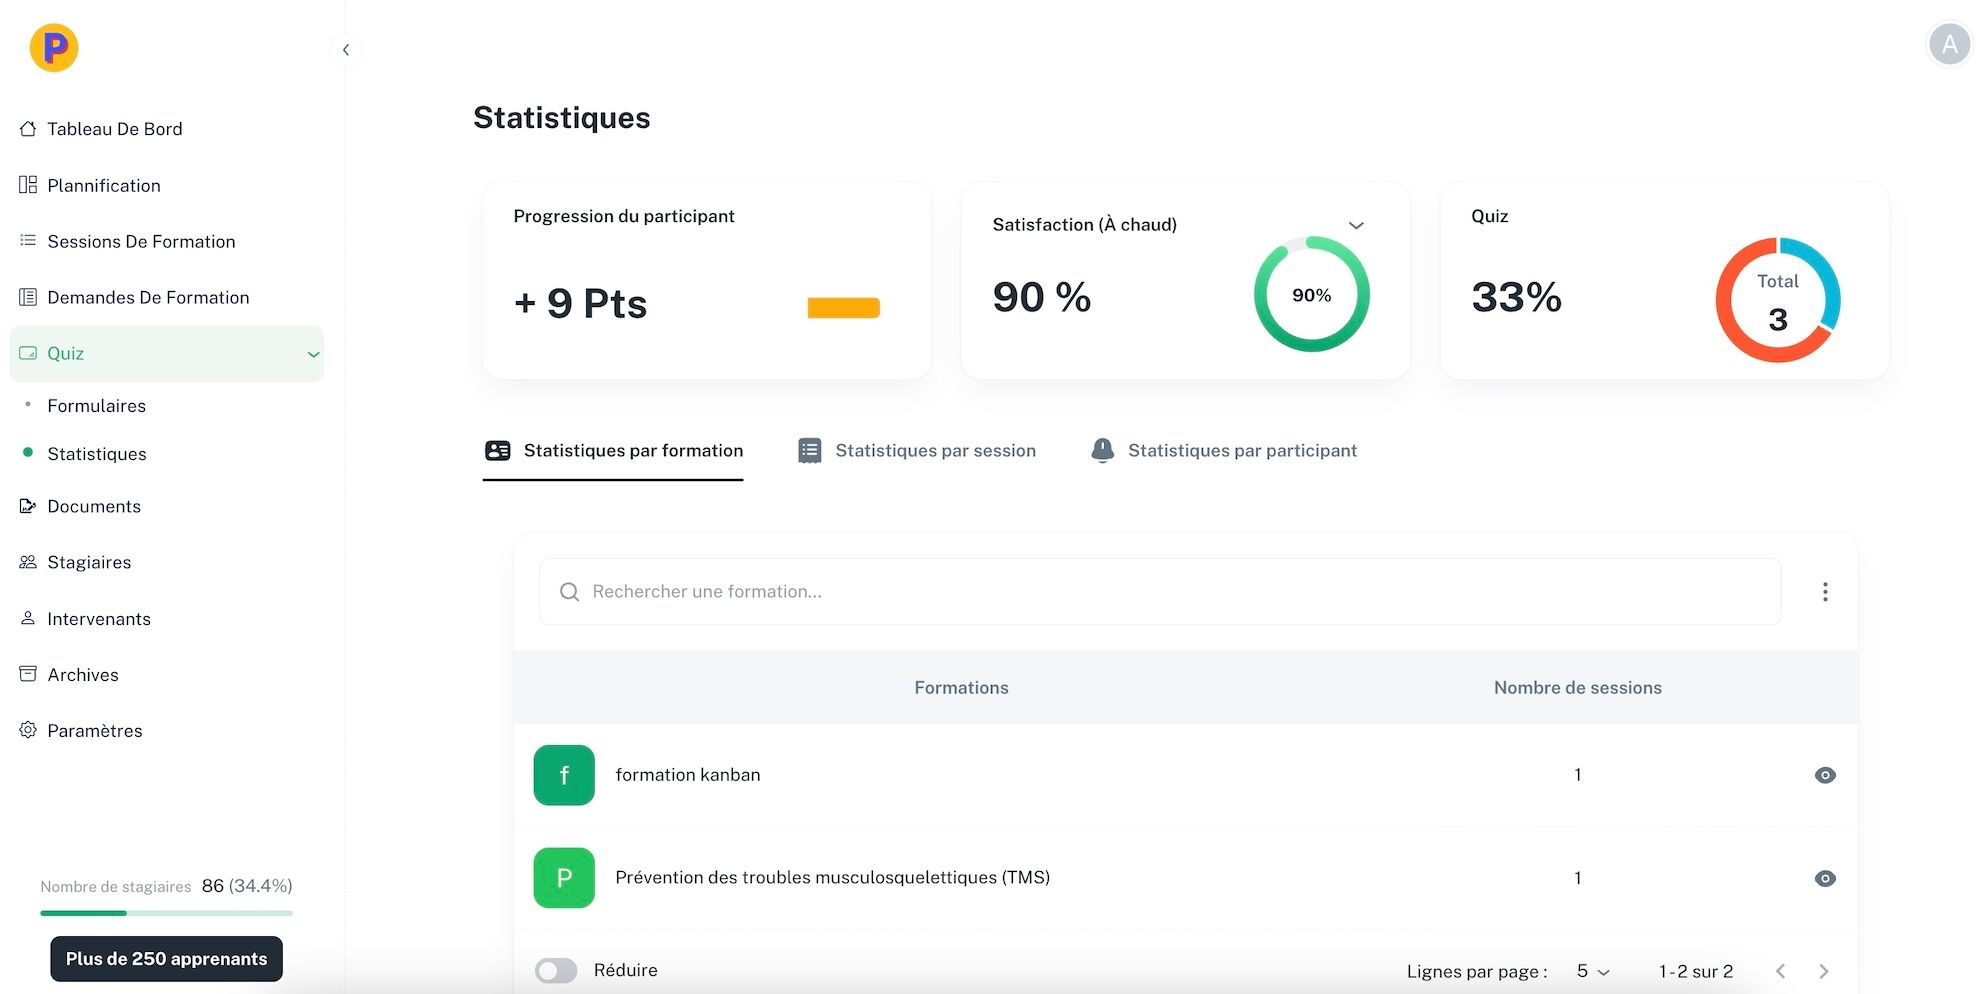View details of Prévention TMS via eye icon

(x=1825, y=878)
